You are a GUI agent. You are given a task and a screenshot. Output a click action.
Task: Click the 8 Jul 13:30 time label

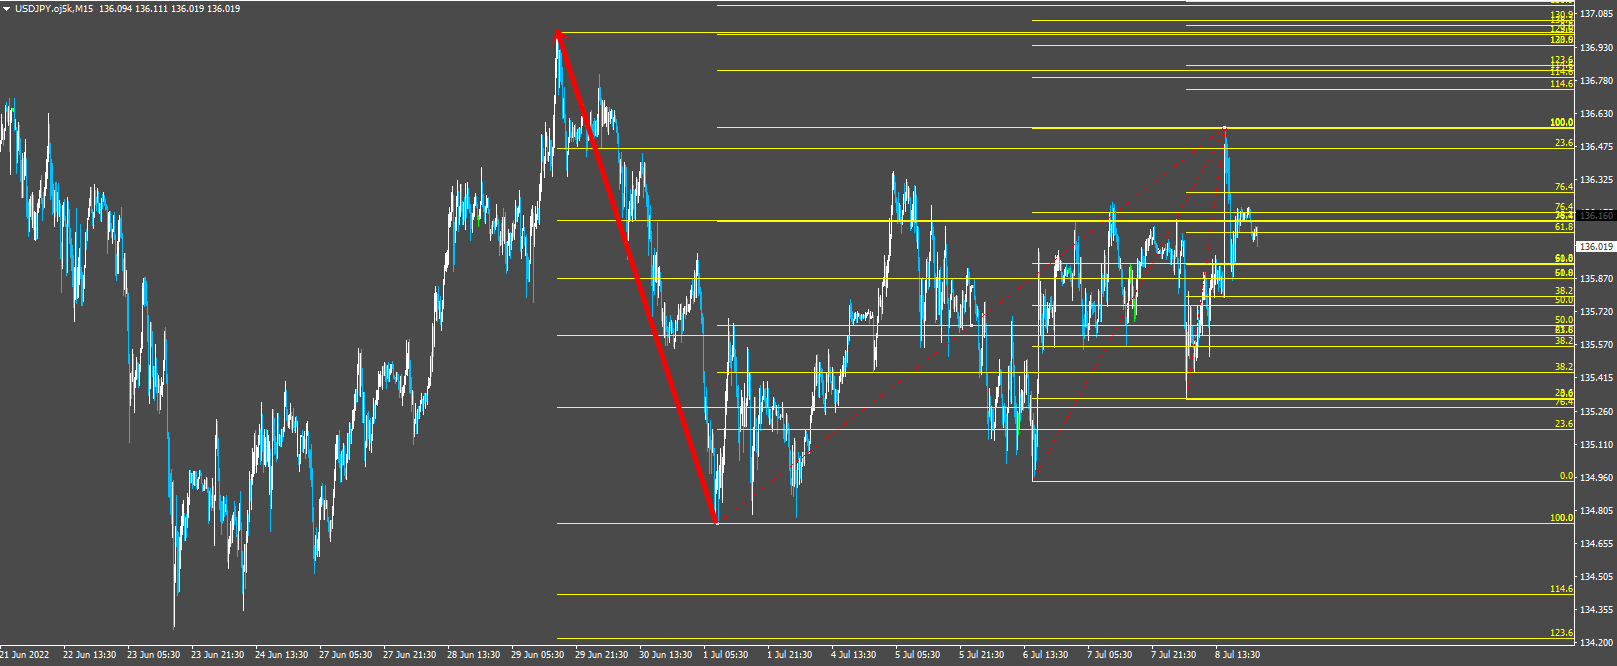[x=1238, y=655]
